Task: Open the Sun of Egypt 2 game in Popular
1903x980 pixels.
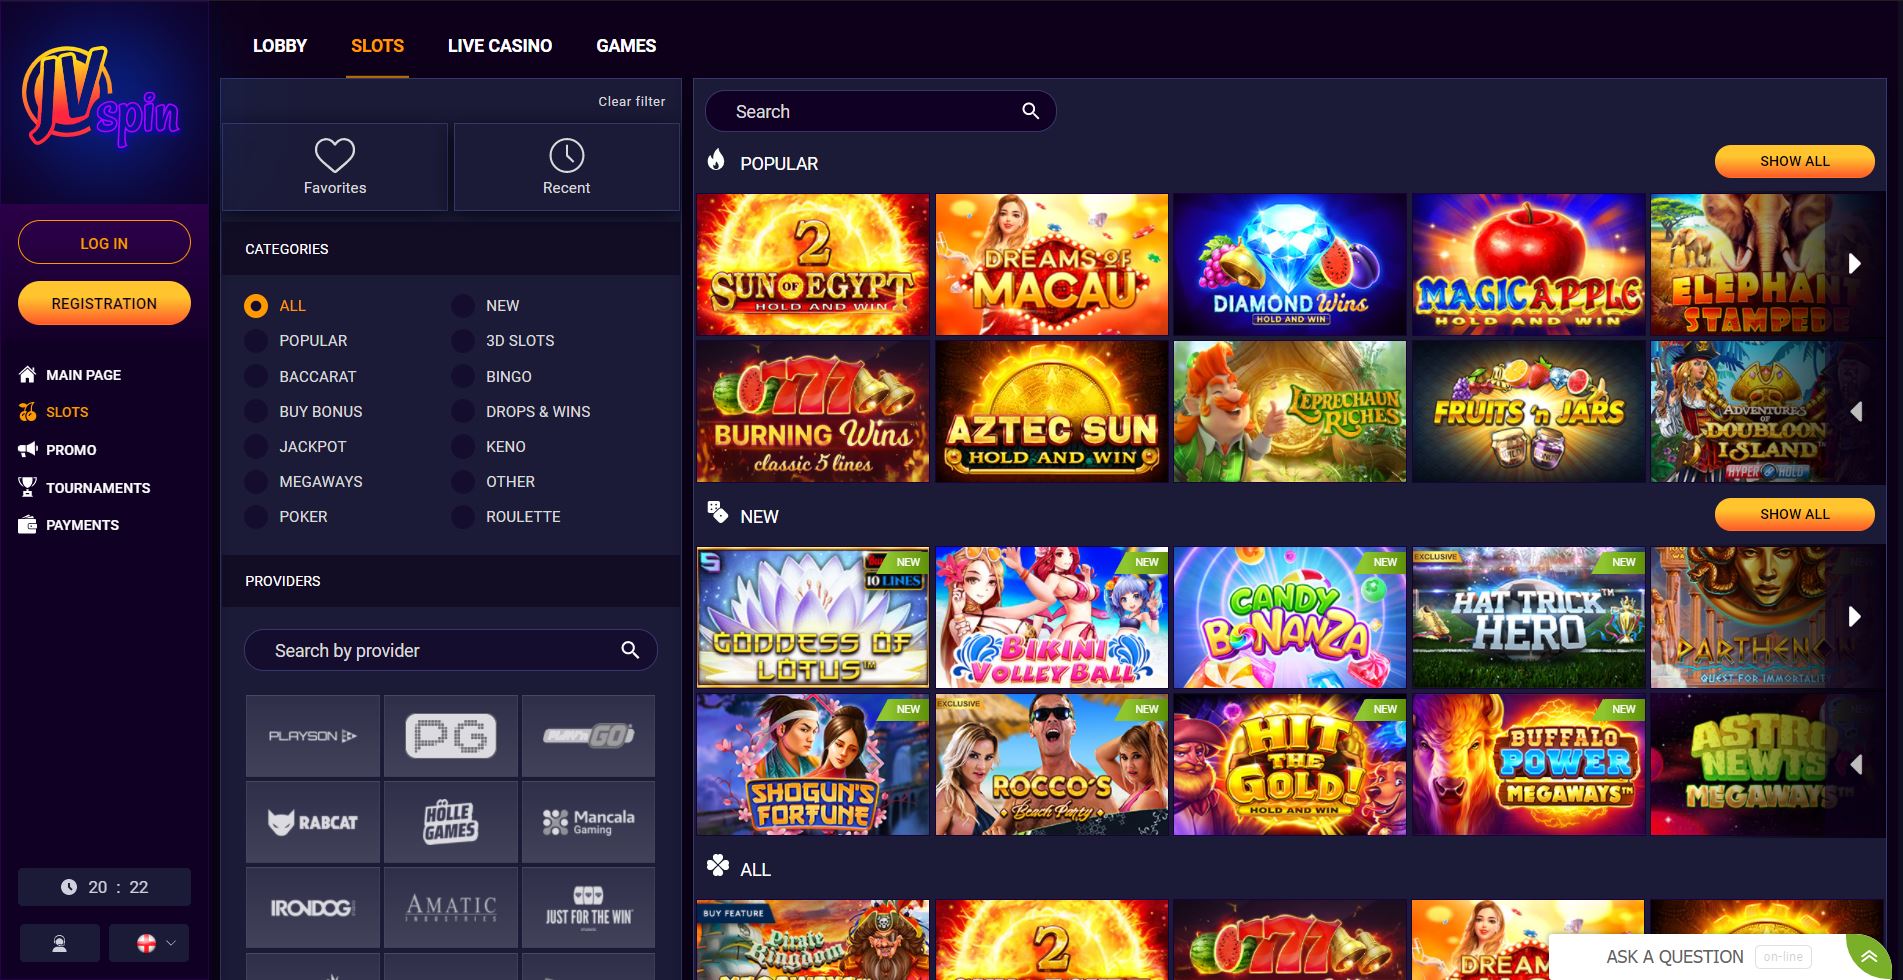Action: 813,265
